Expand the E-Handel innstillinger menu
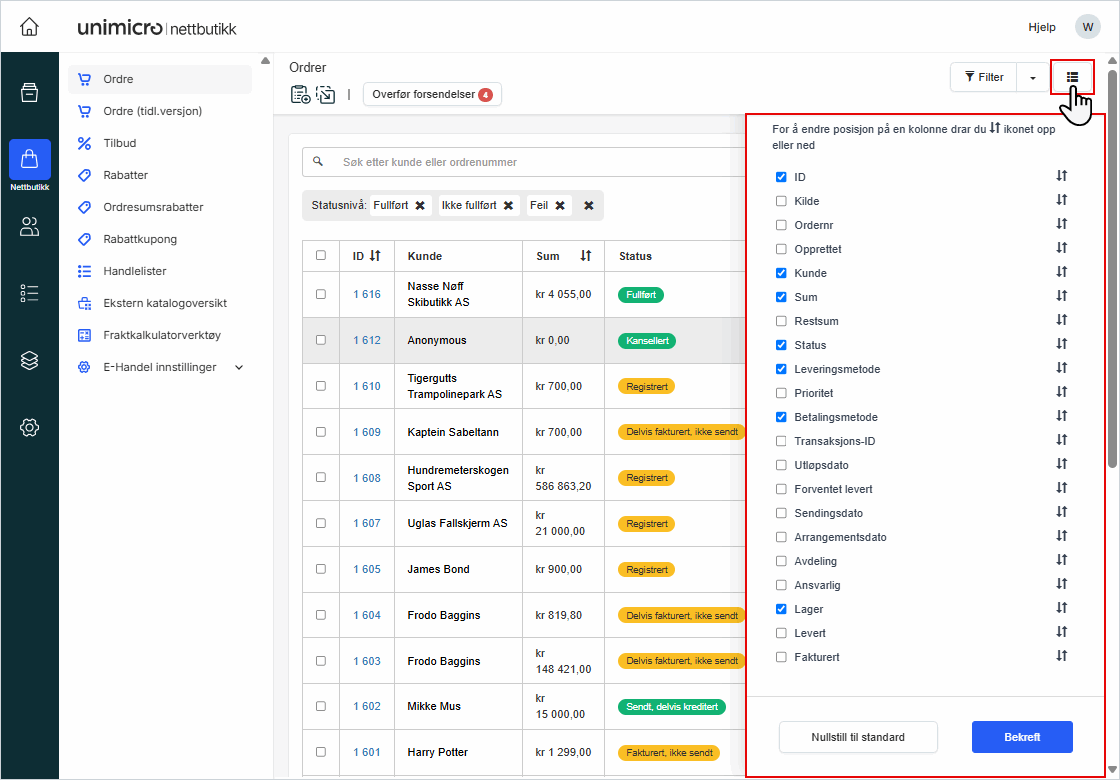 pyautogui.click(x=239, y=367)
